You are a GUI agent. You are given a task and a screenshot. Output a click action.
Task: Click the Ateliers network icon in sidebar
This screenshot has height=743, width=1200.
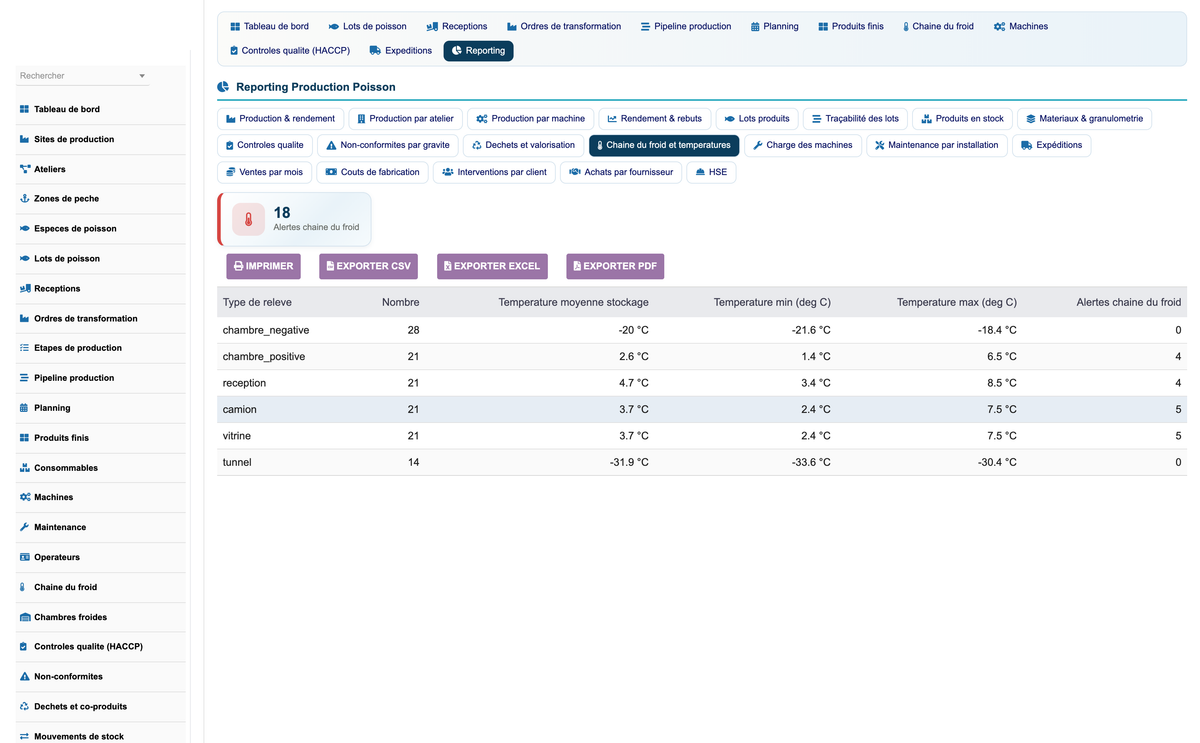25,169
